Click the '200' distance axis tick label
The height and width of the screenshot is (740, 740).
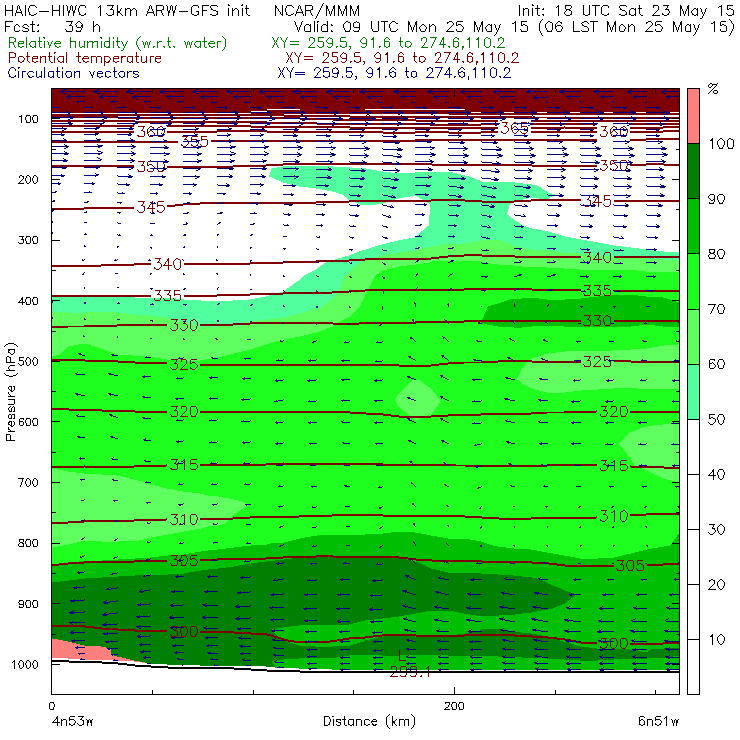(x=454, y=706)
